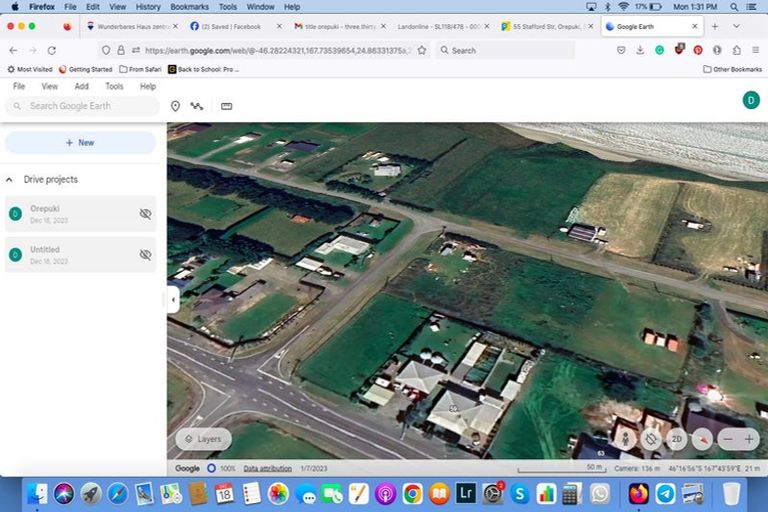Click the imagery date 1/7/2023

click(x=313, y=468)
